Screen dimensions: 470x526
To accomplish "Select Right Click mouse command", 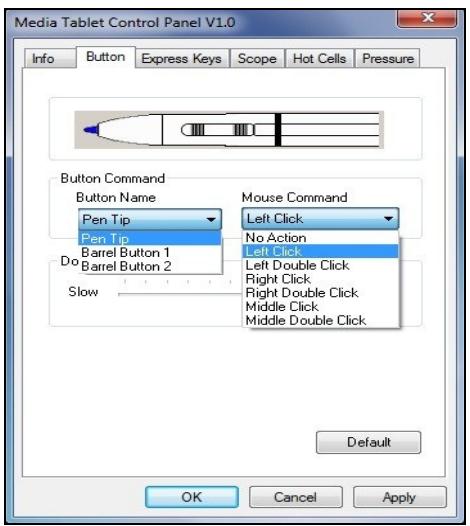I will (x=320, y=279).
